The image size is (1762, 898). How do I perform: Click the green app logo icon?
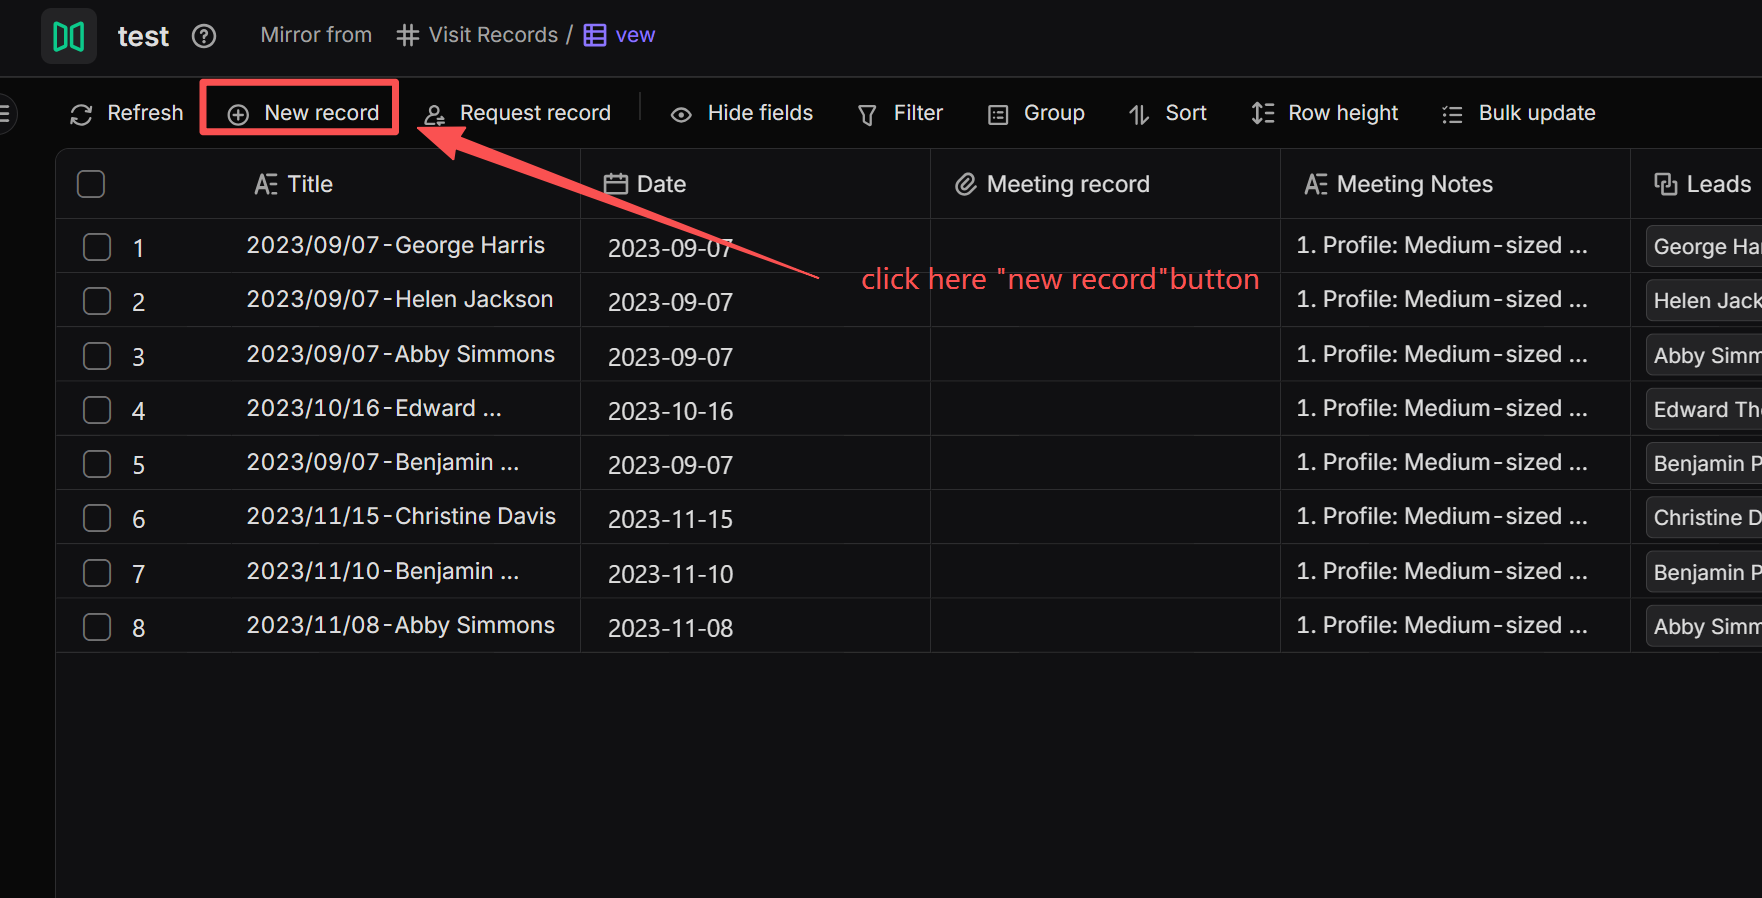pos(68,36)
